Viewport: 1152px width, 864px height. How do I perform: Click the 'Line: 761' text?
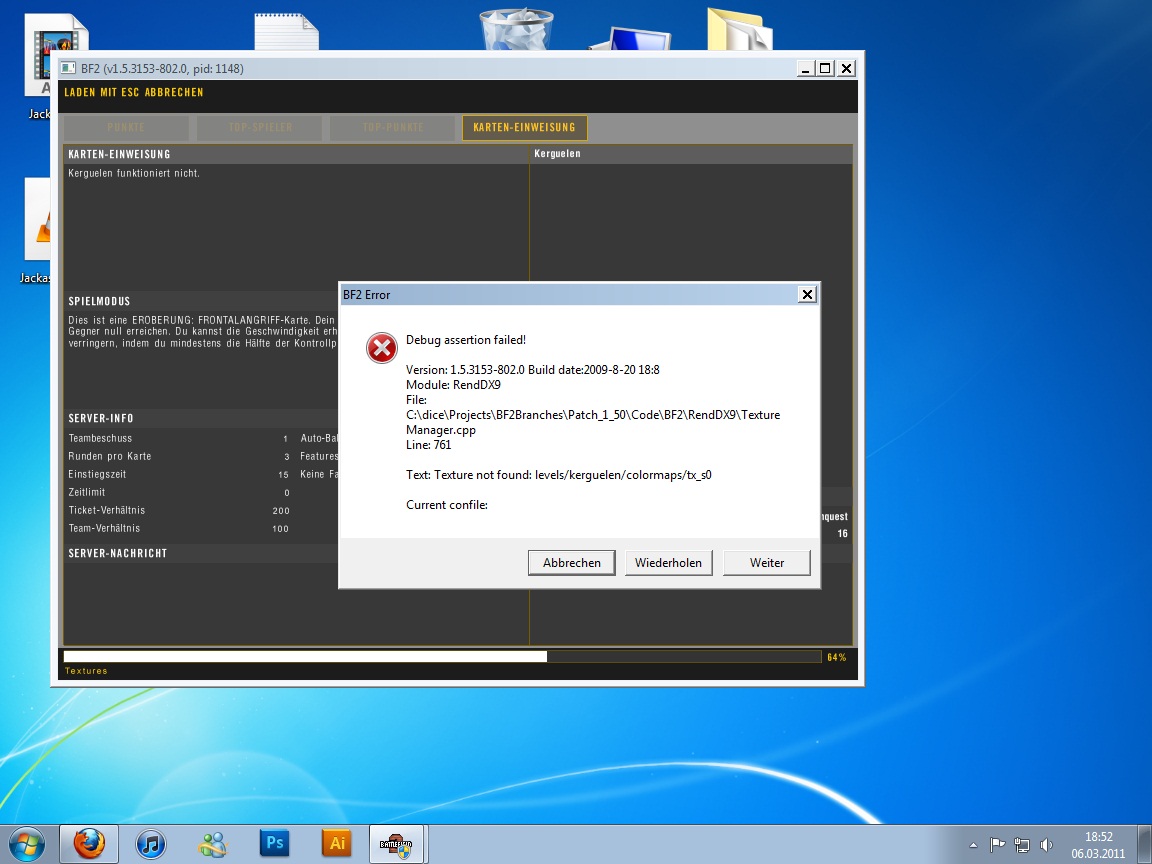tap(428, 444)
